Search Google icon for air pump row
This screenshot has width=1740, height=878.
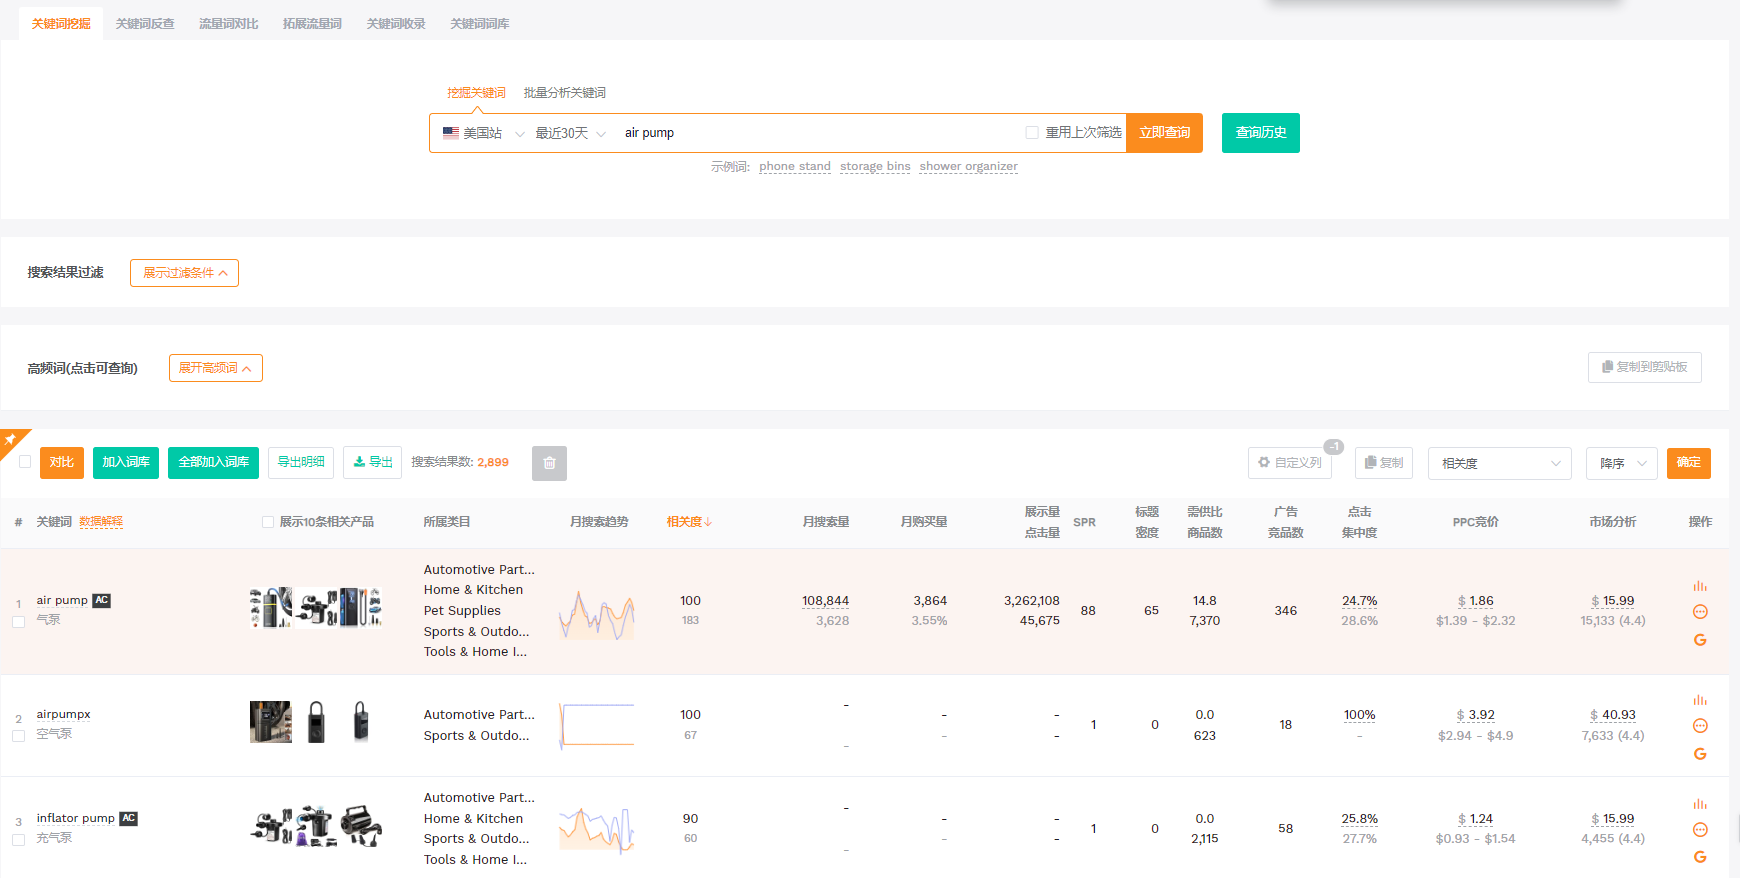pos(1700,640)
